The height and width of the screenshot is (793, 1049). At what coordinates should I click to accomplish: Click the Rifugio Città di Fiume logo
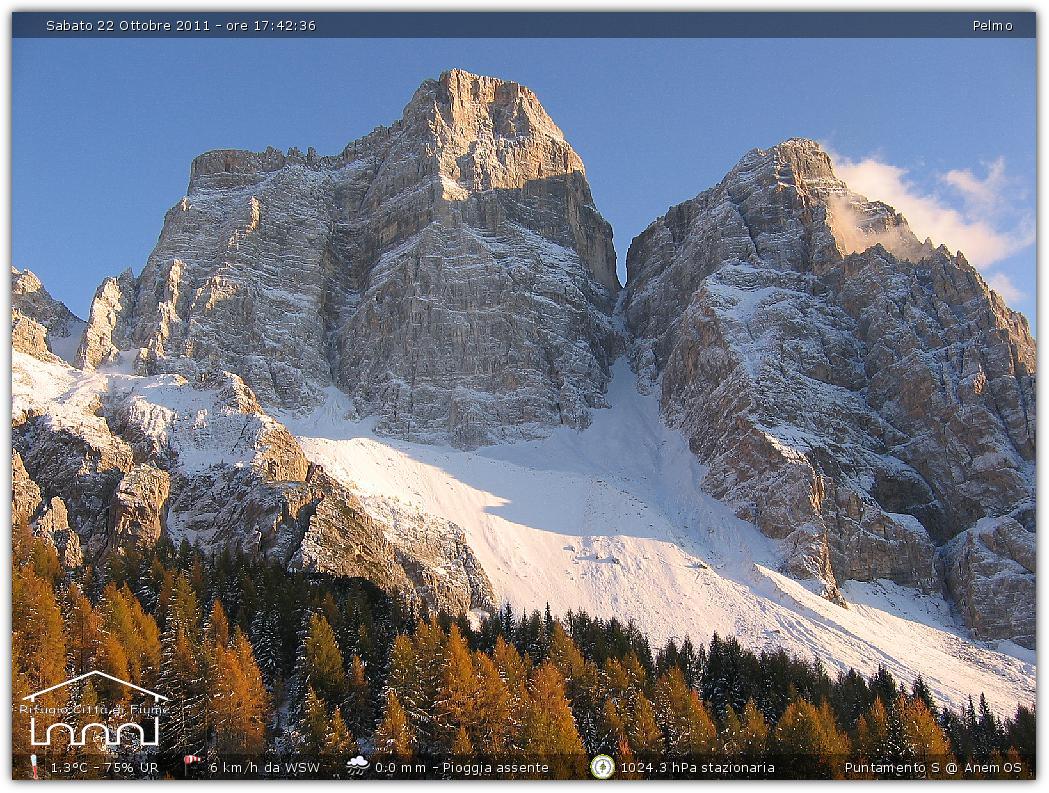tap(94, 710)
